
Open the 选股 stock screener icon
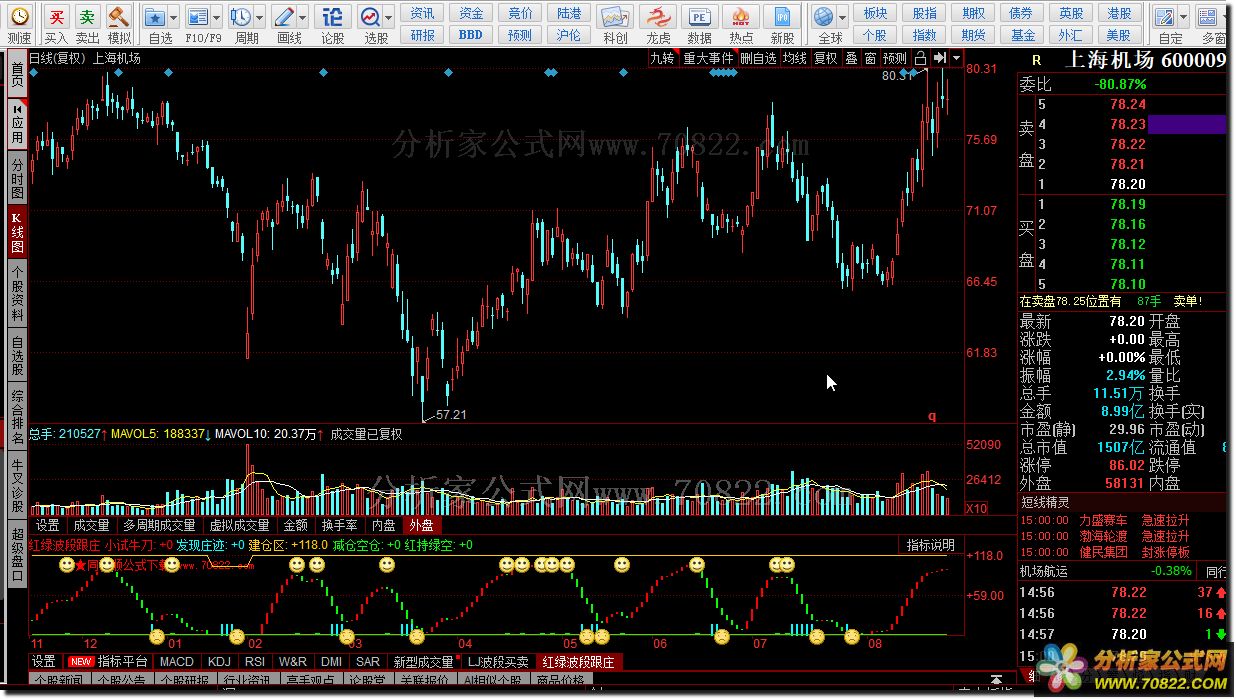(x=370, y=17)
